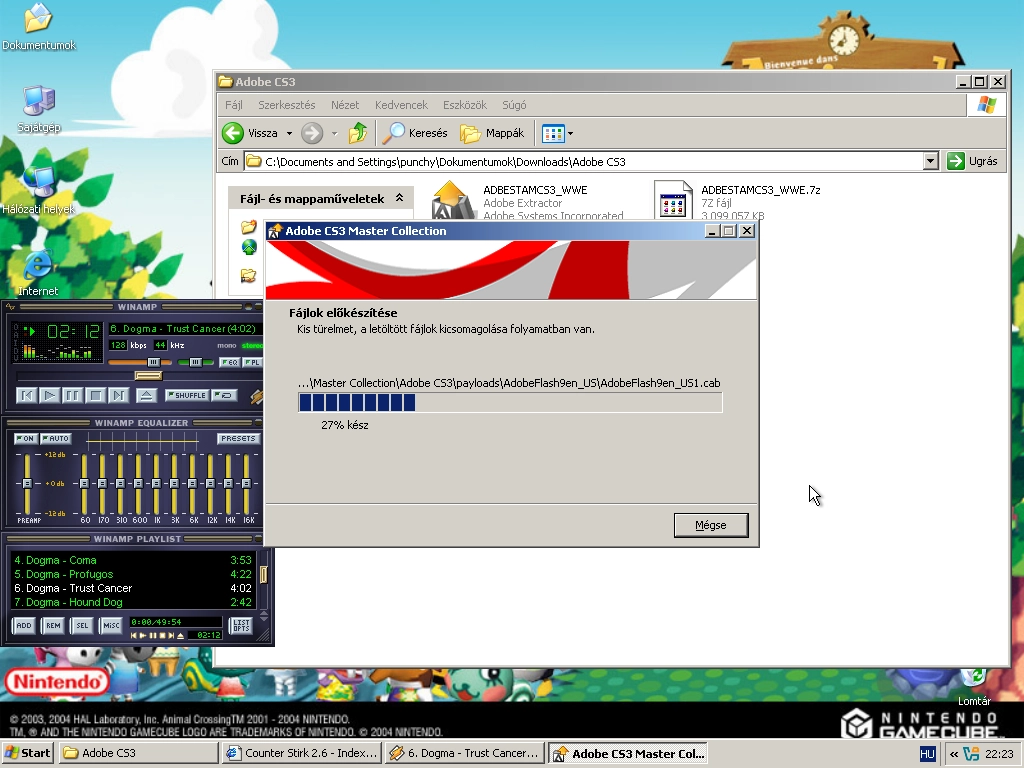Toggle Winamp PL playlist window button

click(x=253, y=362)
